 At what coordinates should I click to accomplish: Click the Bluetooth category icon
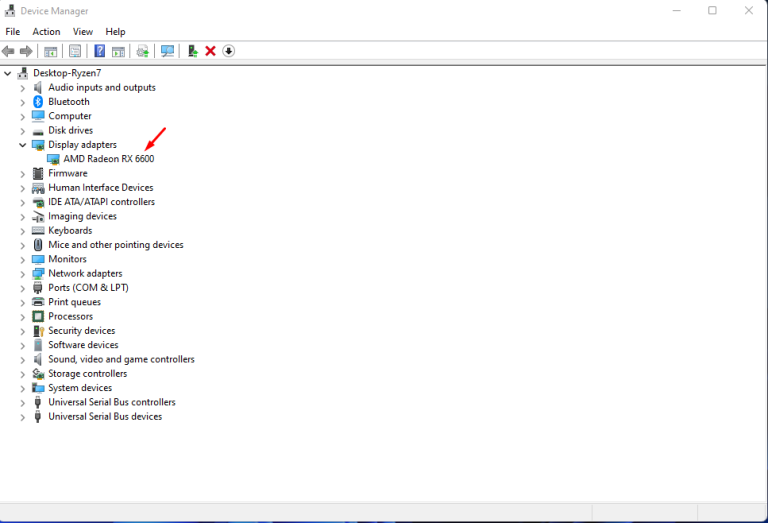click(x=38, y=102)
